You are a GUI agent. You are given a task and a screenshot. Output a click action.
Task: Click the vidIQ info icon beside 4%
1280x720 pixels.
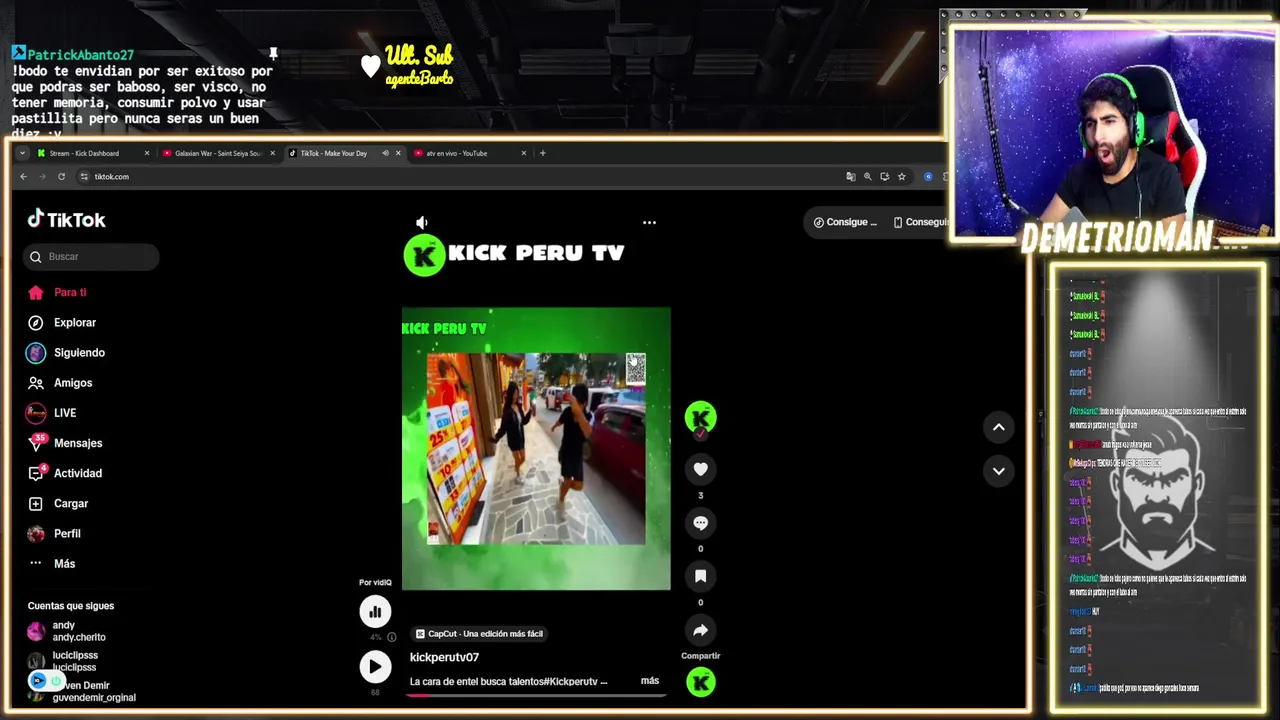coord(392,637)
